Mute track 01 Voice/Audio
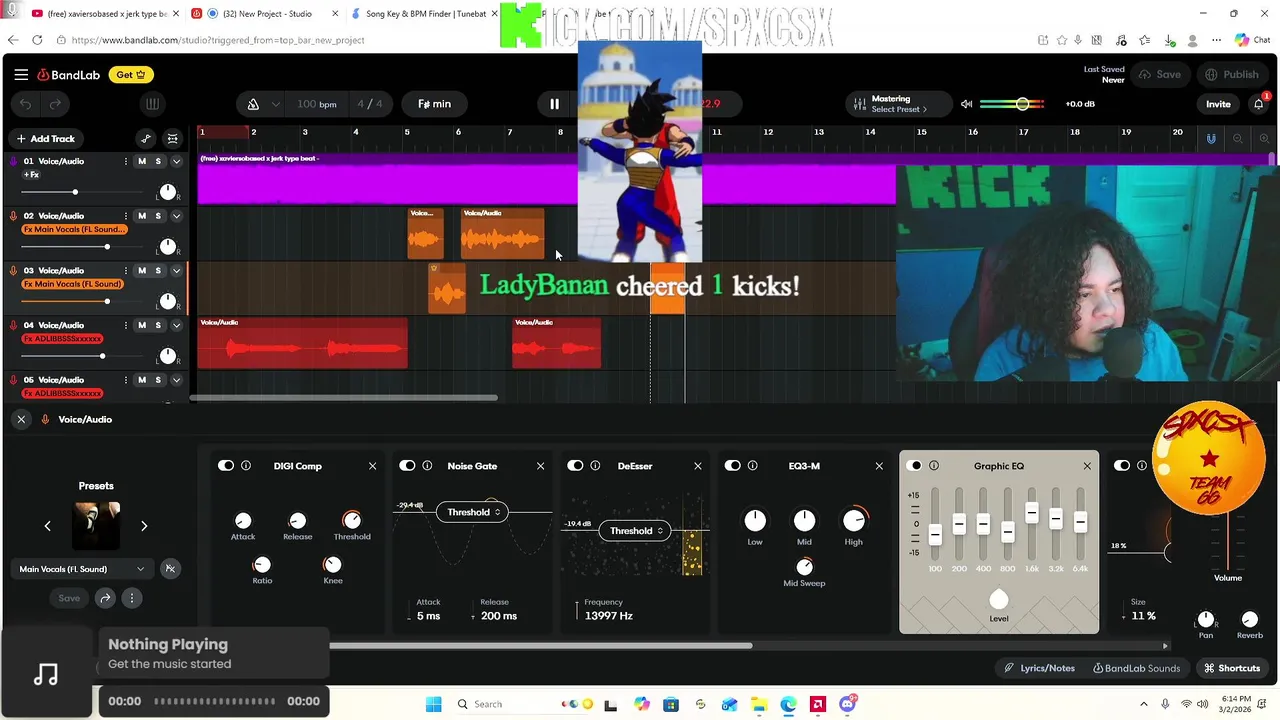The width and height of the screenshot is (1280, 720). coord(142,161)
